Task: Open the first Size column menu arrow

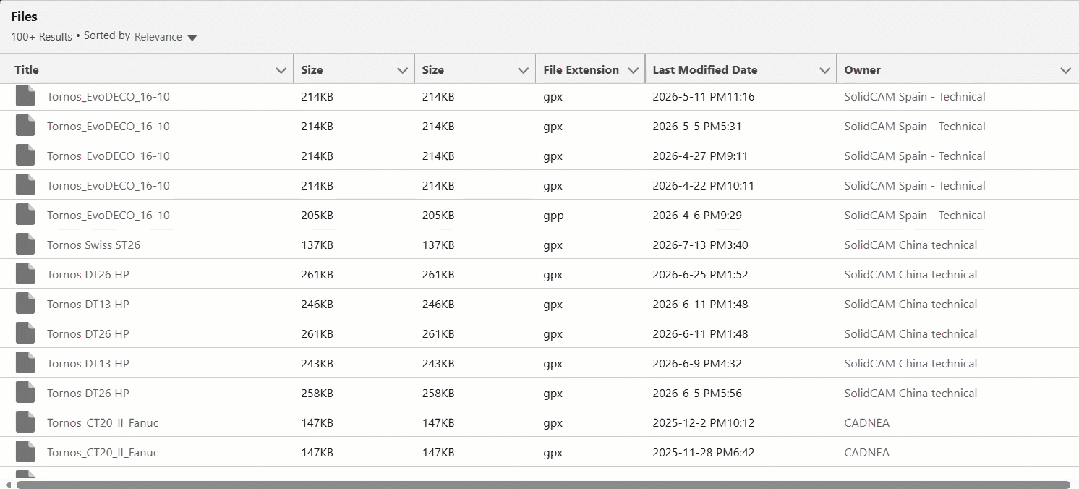Action: click(403, 70)
